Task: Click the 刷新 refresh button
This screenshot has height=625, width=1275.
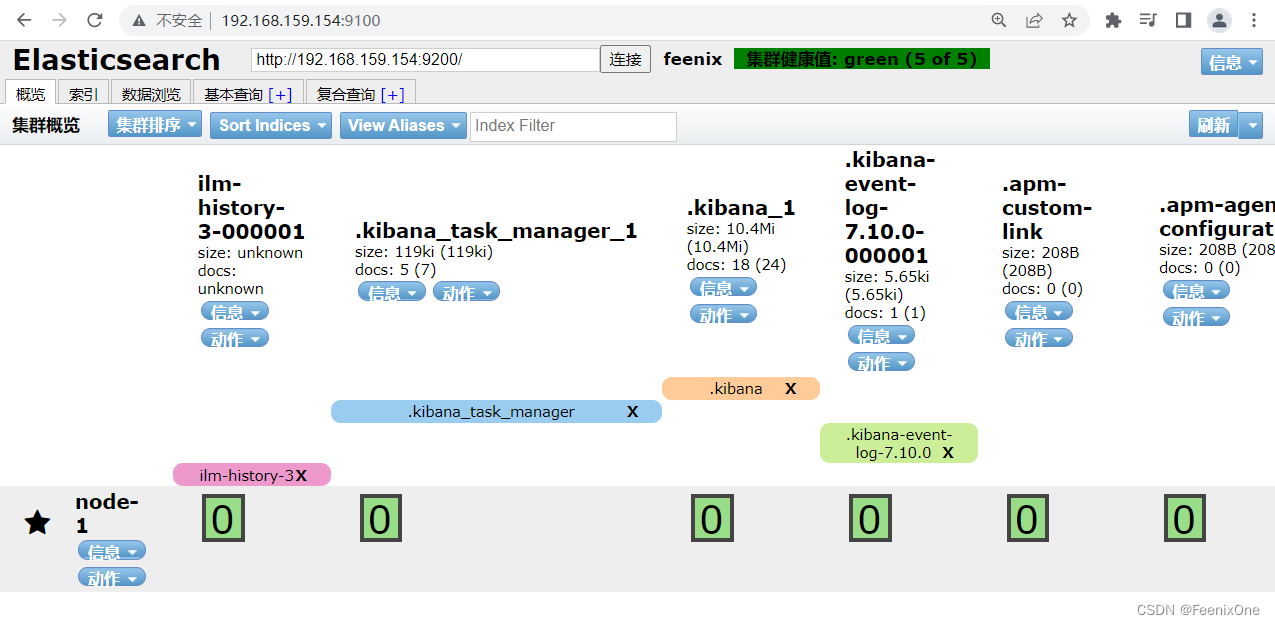Action: 1213,125
